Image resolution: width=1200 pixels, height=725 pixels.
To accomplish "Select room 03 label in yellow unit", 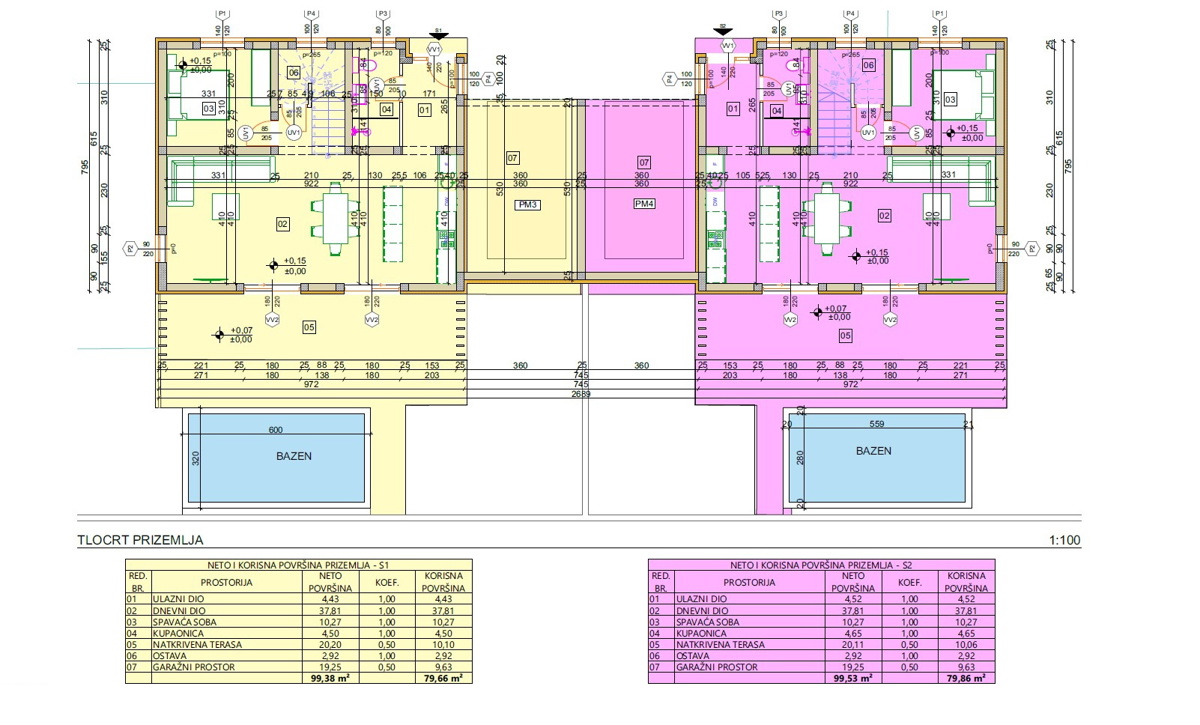I will (x=209, y=108).
